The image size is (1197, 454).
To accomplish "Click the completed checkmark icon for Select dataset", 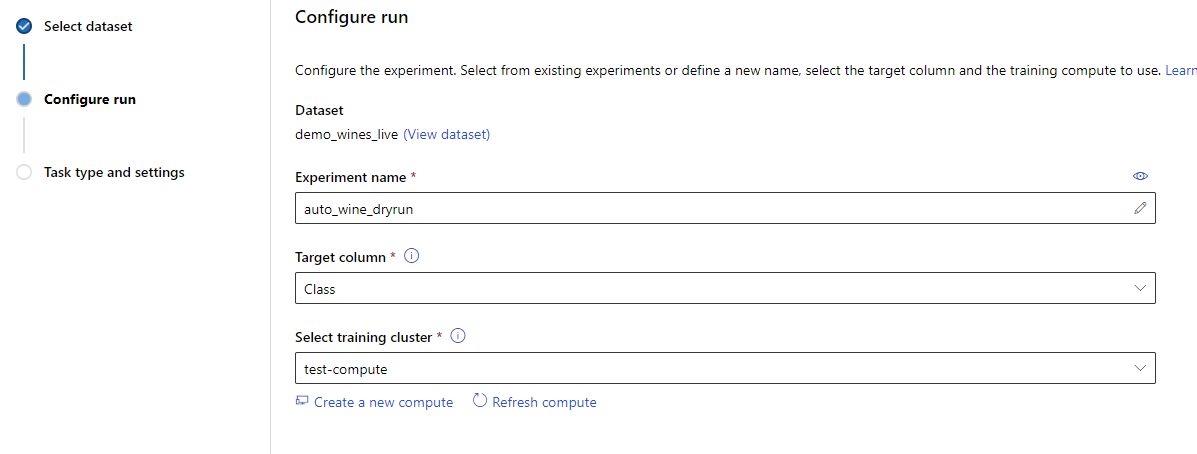I will [x=25, y=27].
